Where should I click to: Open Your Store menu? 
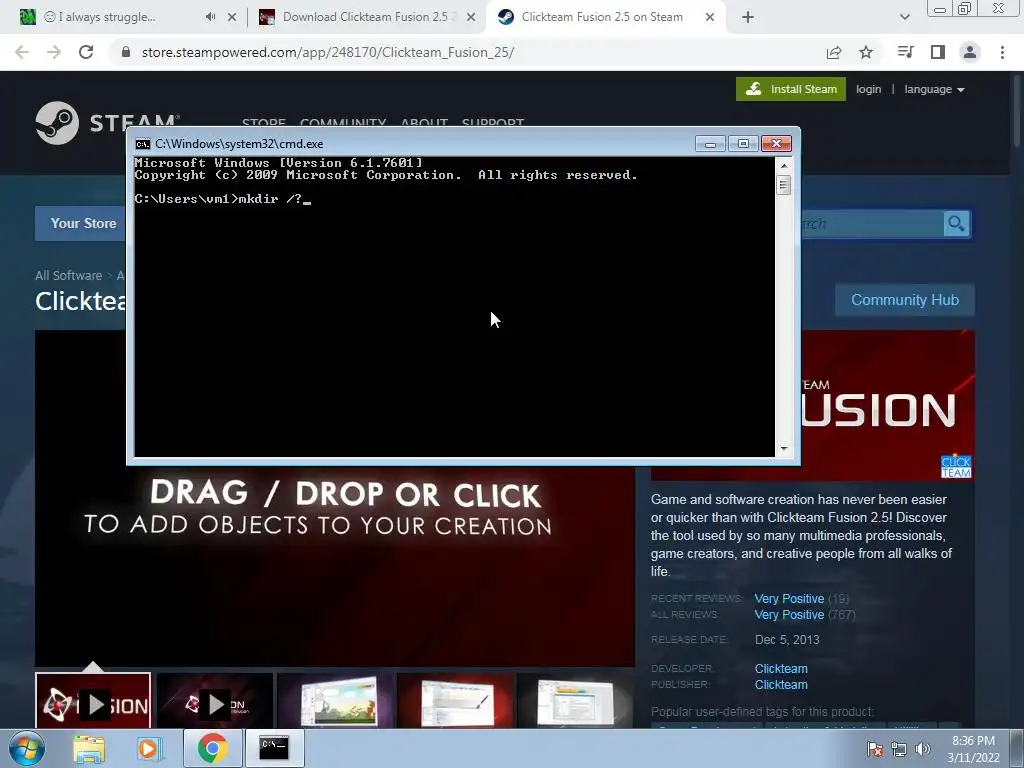coord(80,223)
